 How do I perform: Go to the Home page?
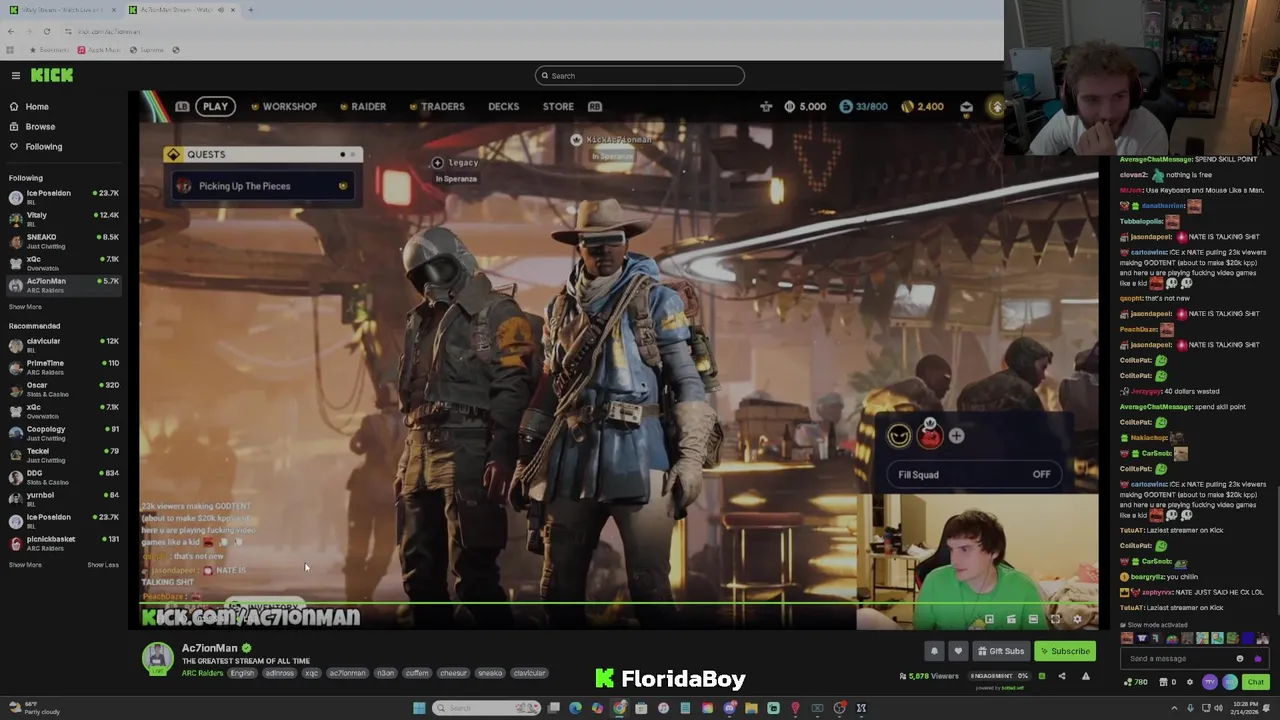pyautogui.click(x=37, y=106)
